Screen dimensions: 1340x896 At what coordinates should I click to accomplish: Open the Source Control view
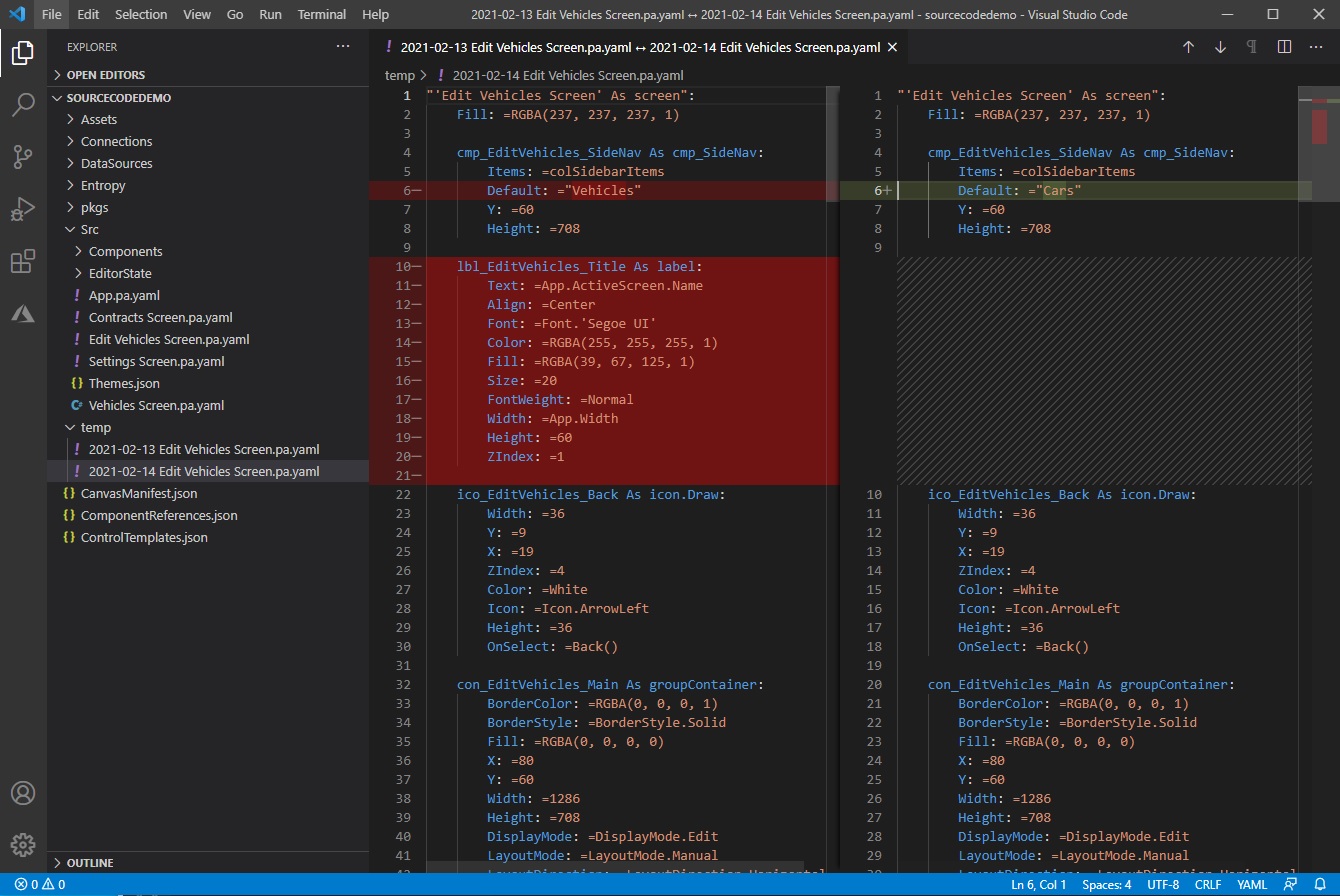[x=23, y=157]
